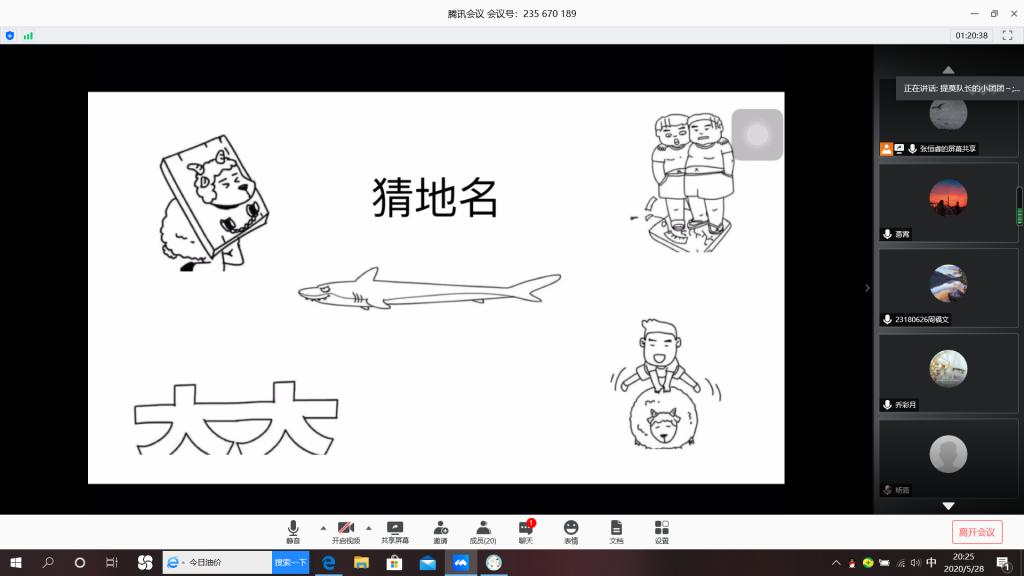Enter full screen mode icon at top right
Image resolution: width=1024 pixels, height=576 pixels.
(x=1007, y=35)
